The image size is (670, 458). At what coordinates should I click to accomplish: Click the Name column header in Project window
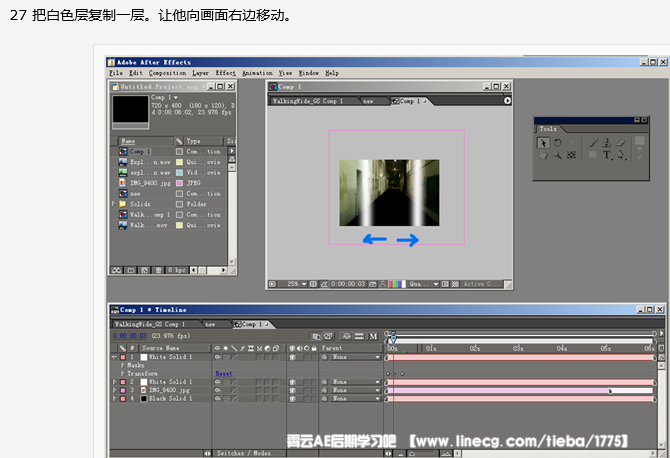click(145, 141)
